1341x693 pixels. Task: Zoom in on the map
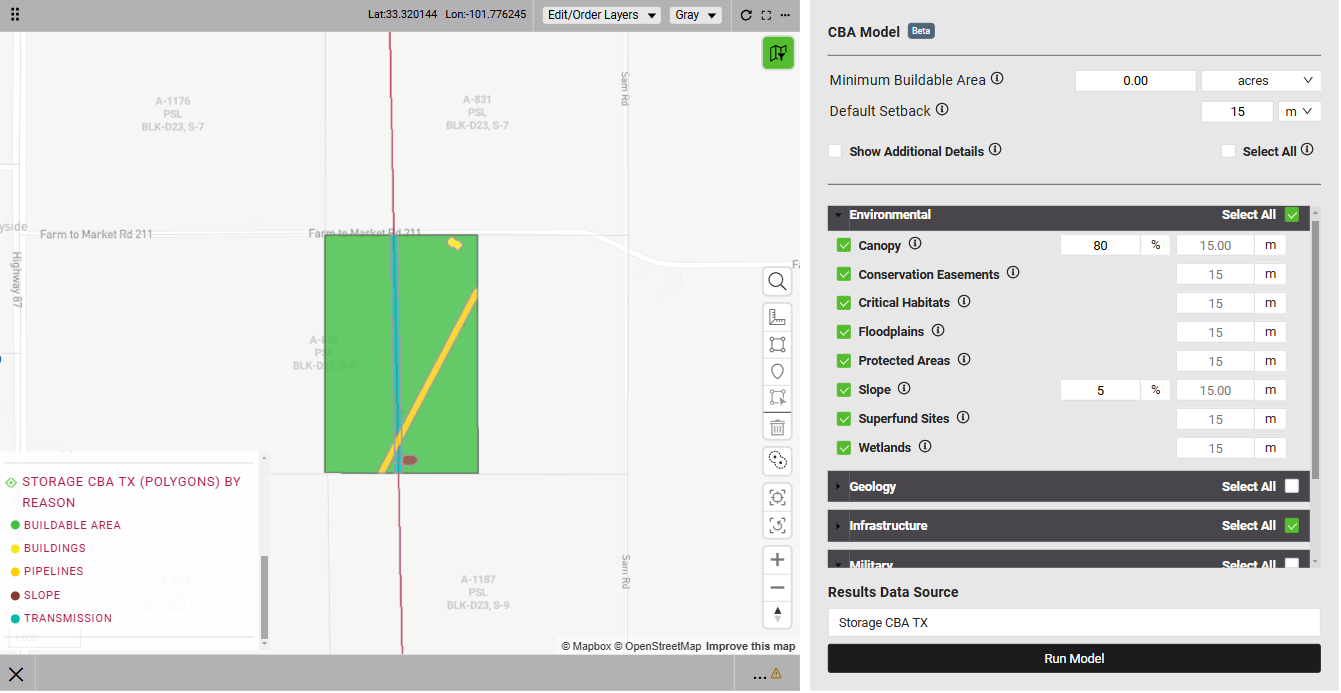coord(777,560)
